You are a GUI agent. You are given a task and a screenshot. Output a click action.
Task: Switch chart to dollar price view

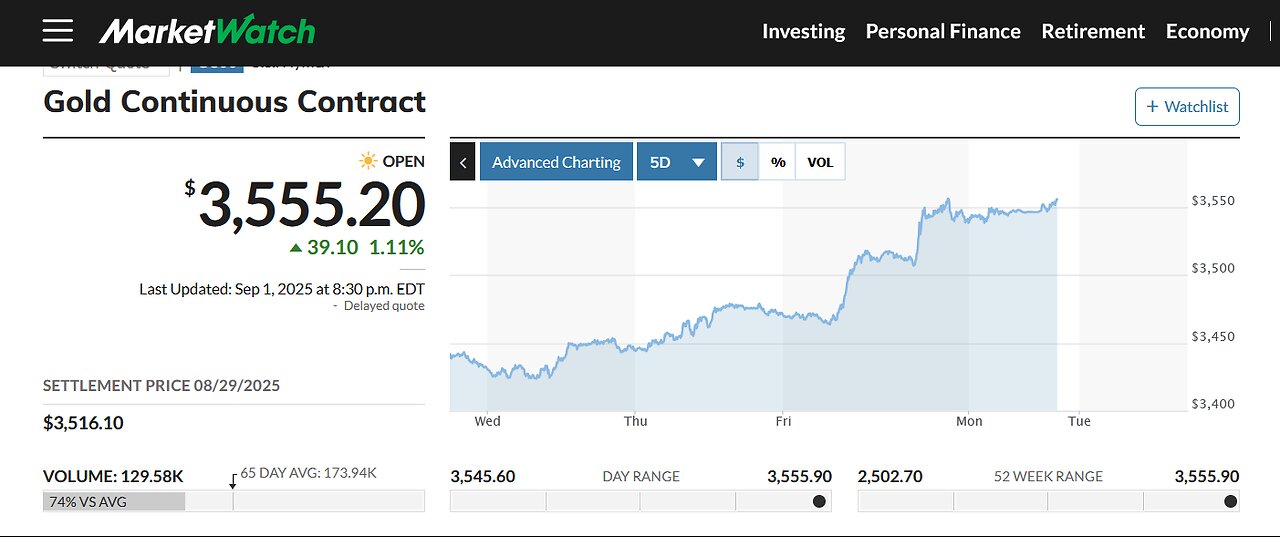(740, 162)
